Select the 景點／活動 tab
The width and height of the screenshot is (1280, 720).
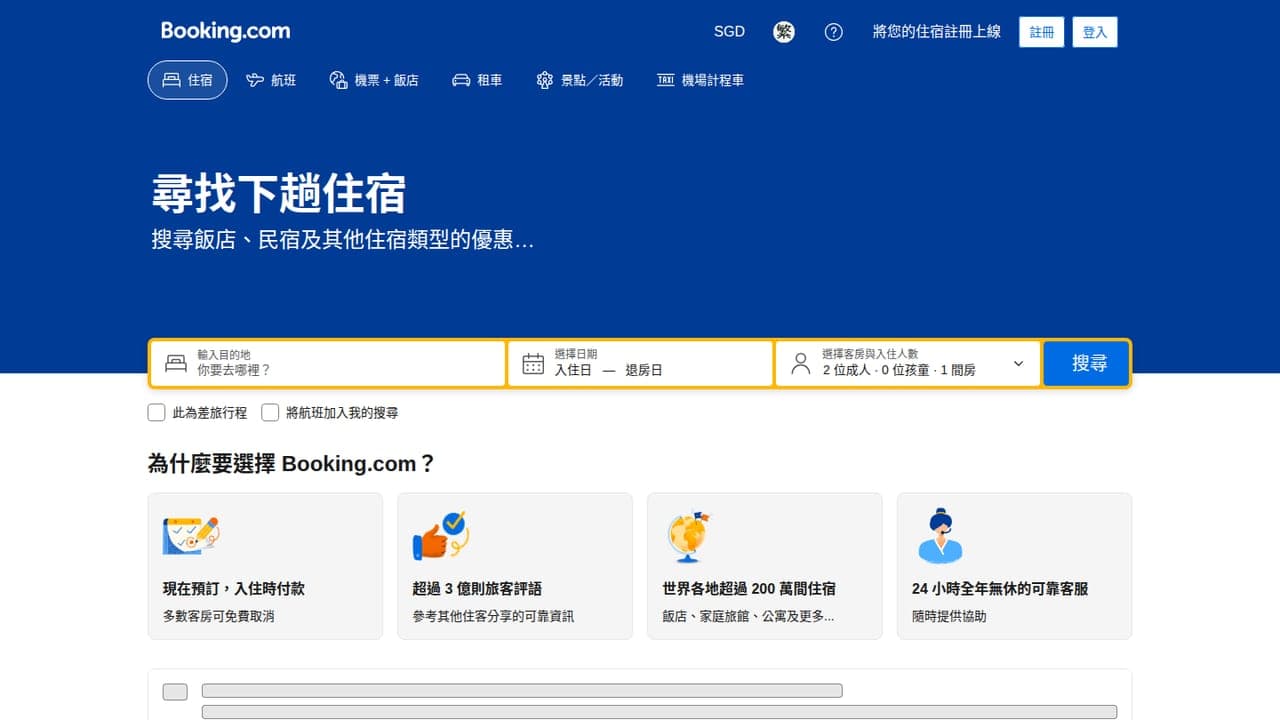pos(580,80)
